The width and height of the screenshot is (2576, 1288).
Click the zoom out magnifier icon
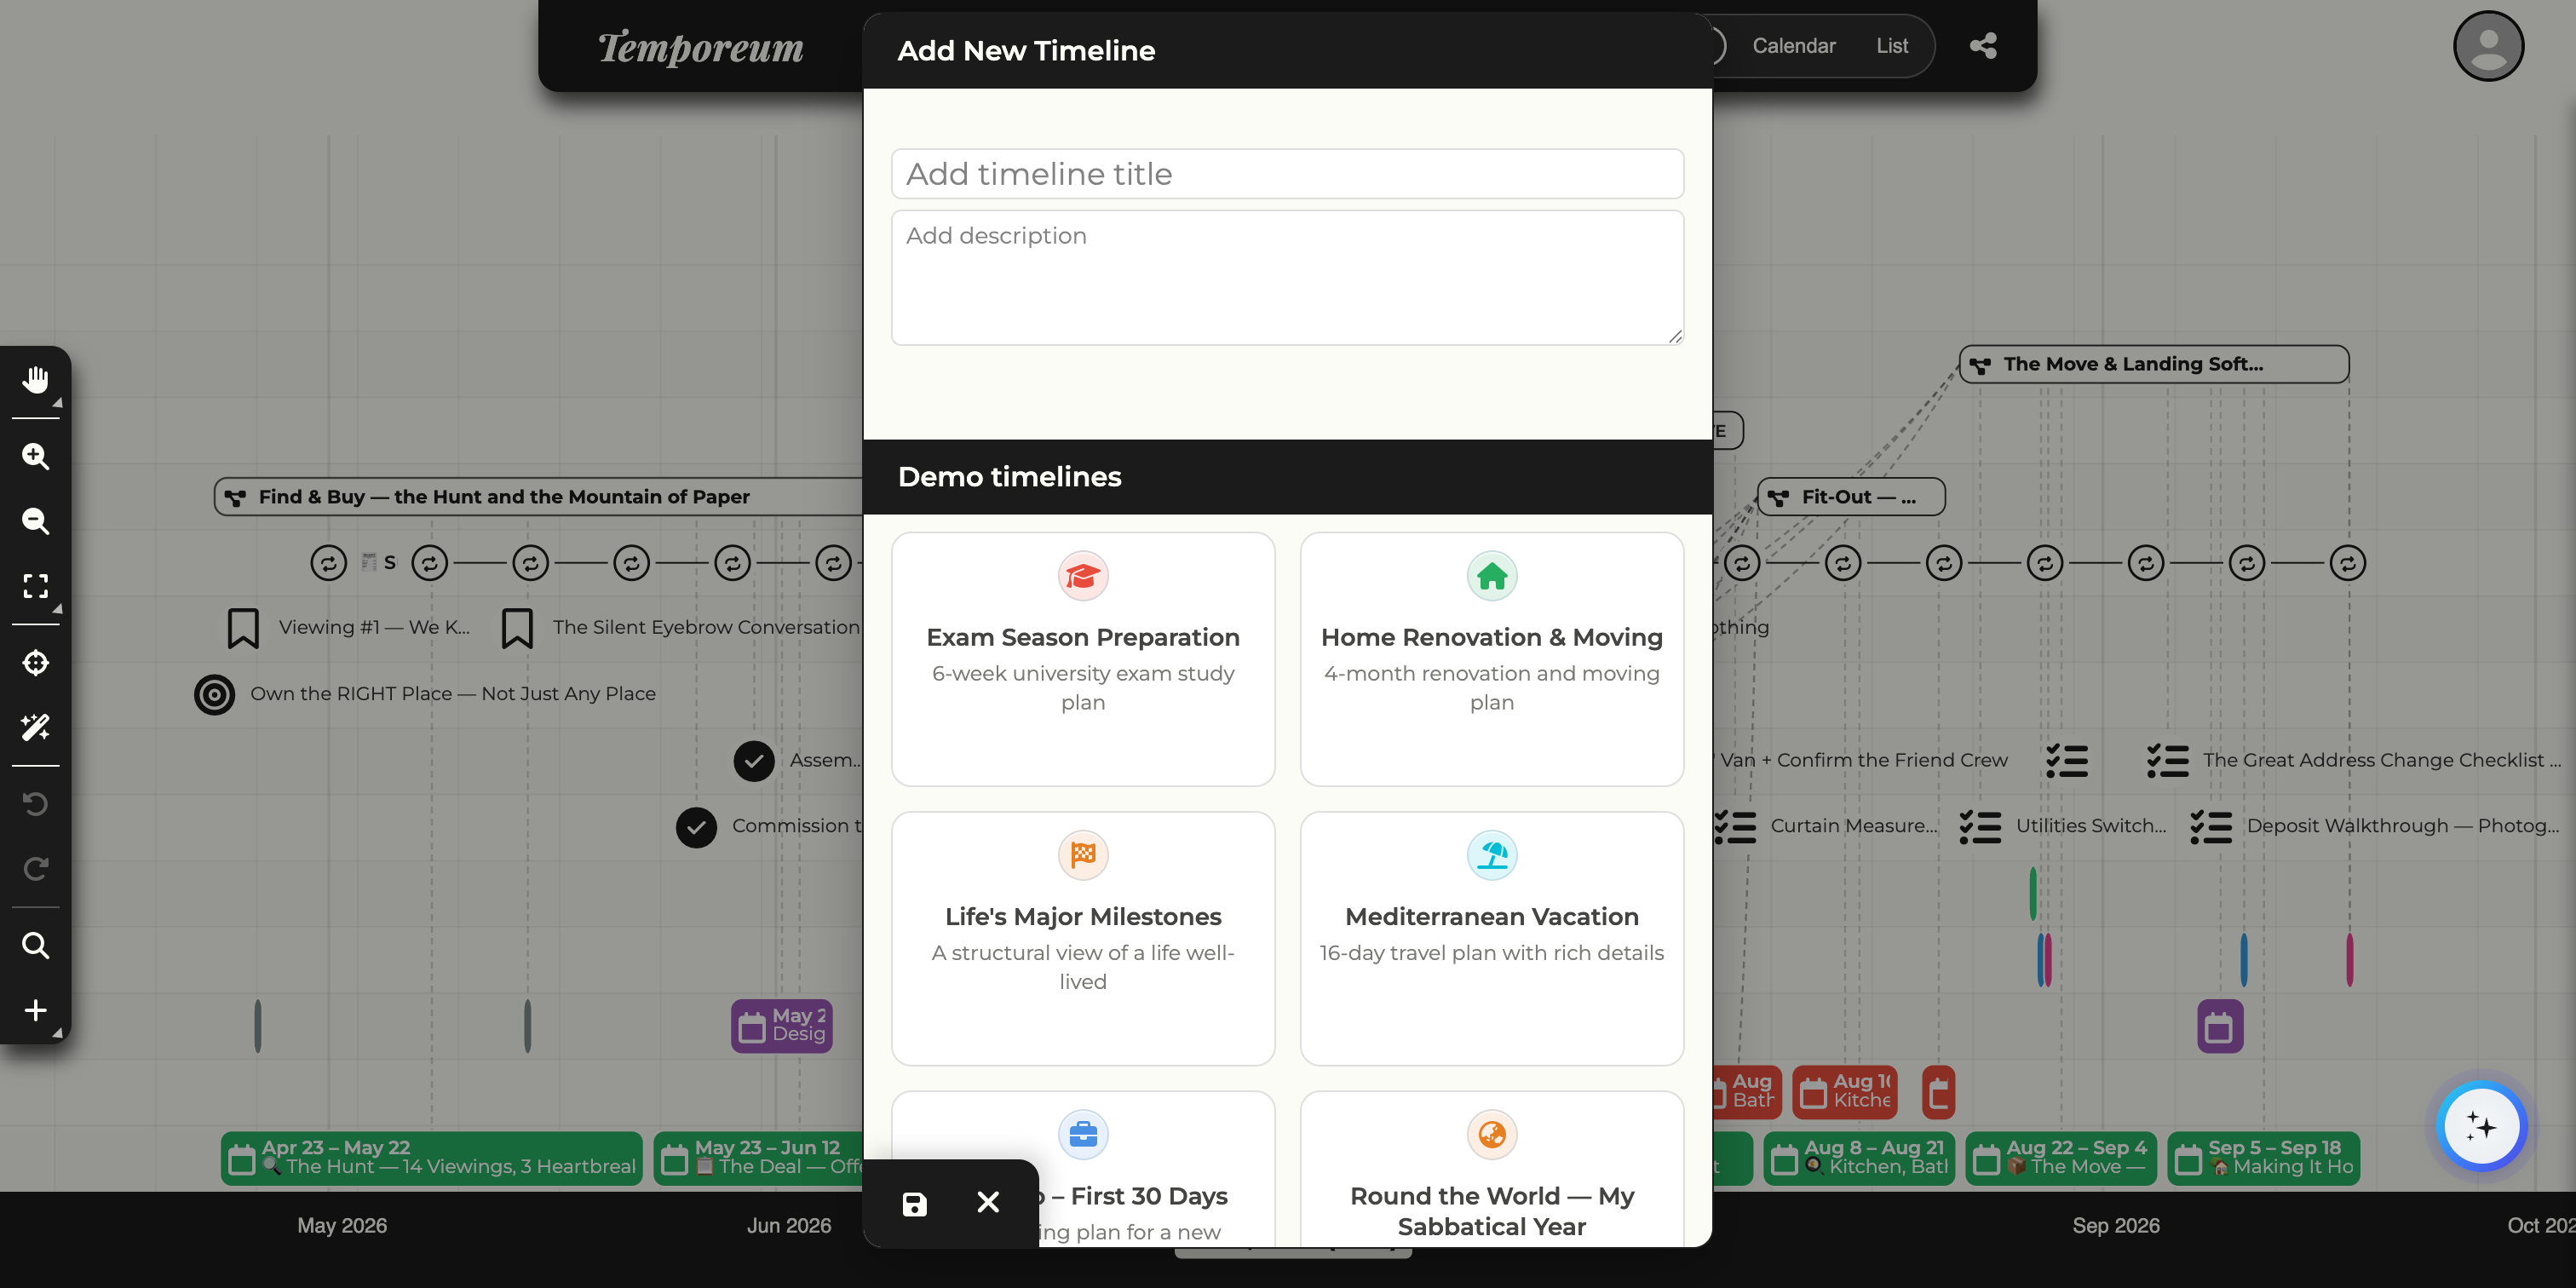tap(36, 521)
